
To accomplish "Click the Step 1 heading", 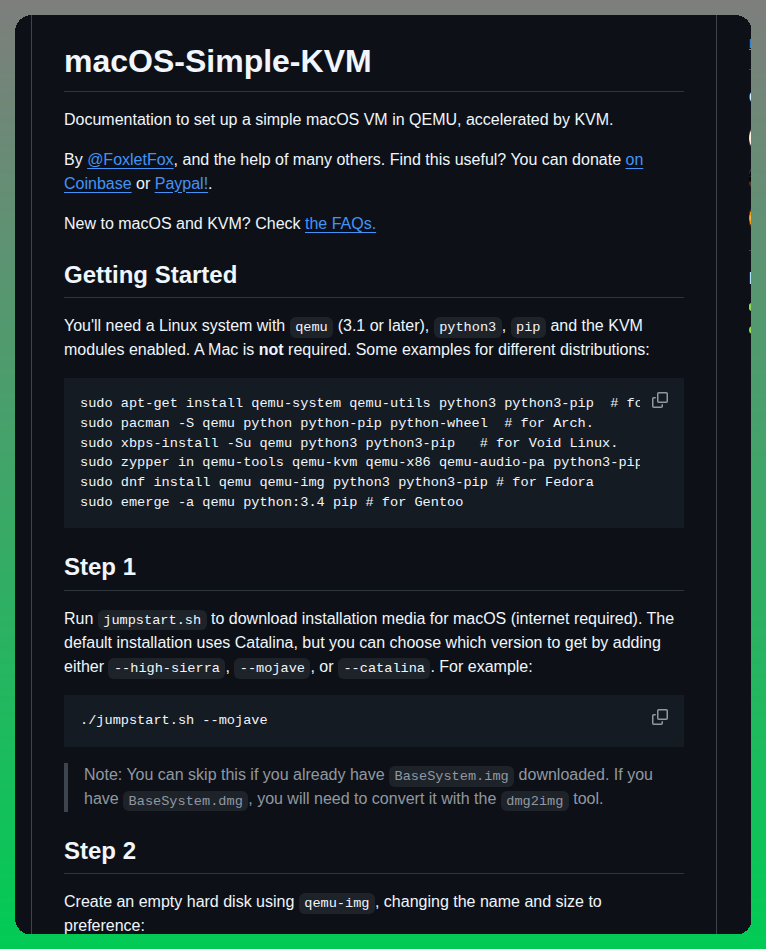I will 100,567.
